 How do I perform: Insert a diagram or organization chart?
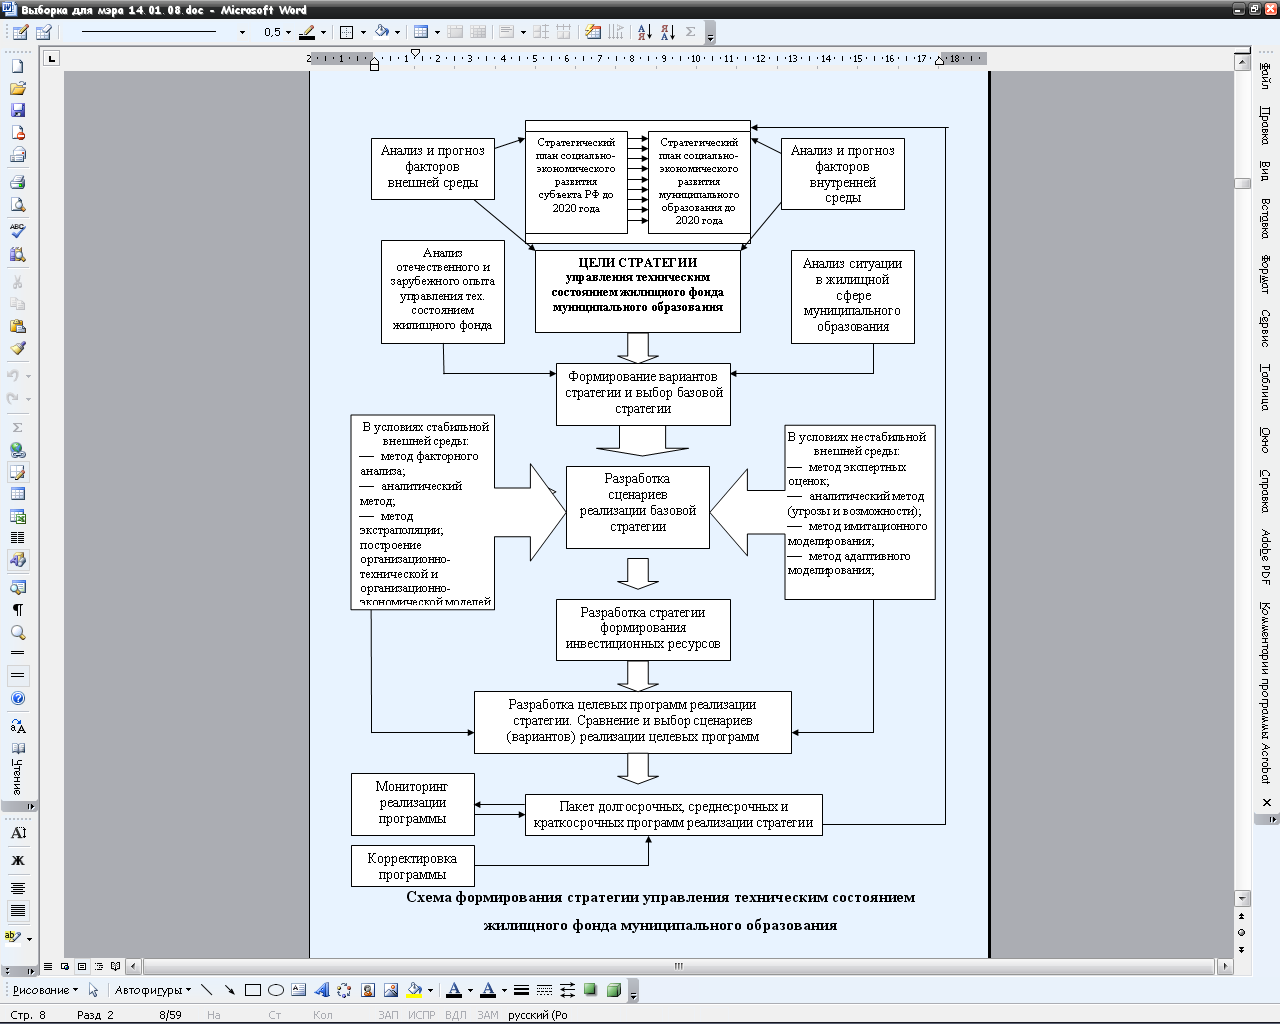(344, 990)
